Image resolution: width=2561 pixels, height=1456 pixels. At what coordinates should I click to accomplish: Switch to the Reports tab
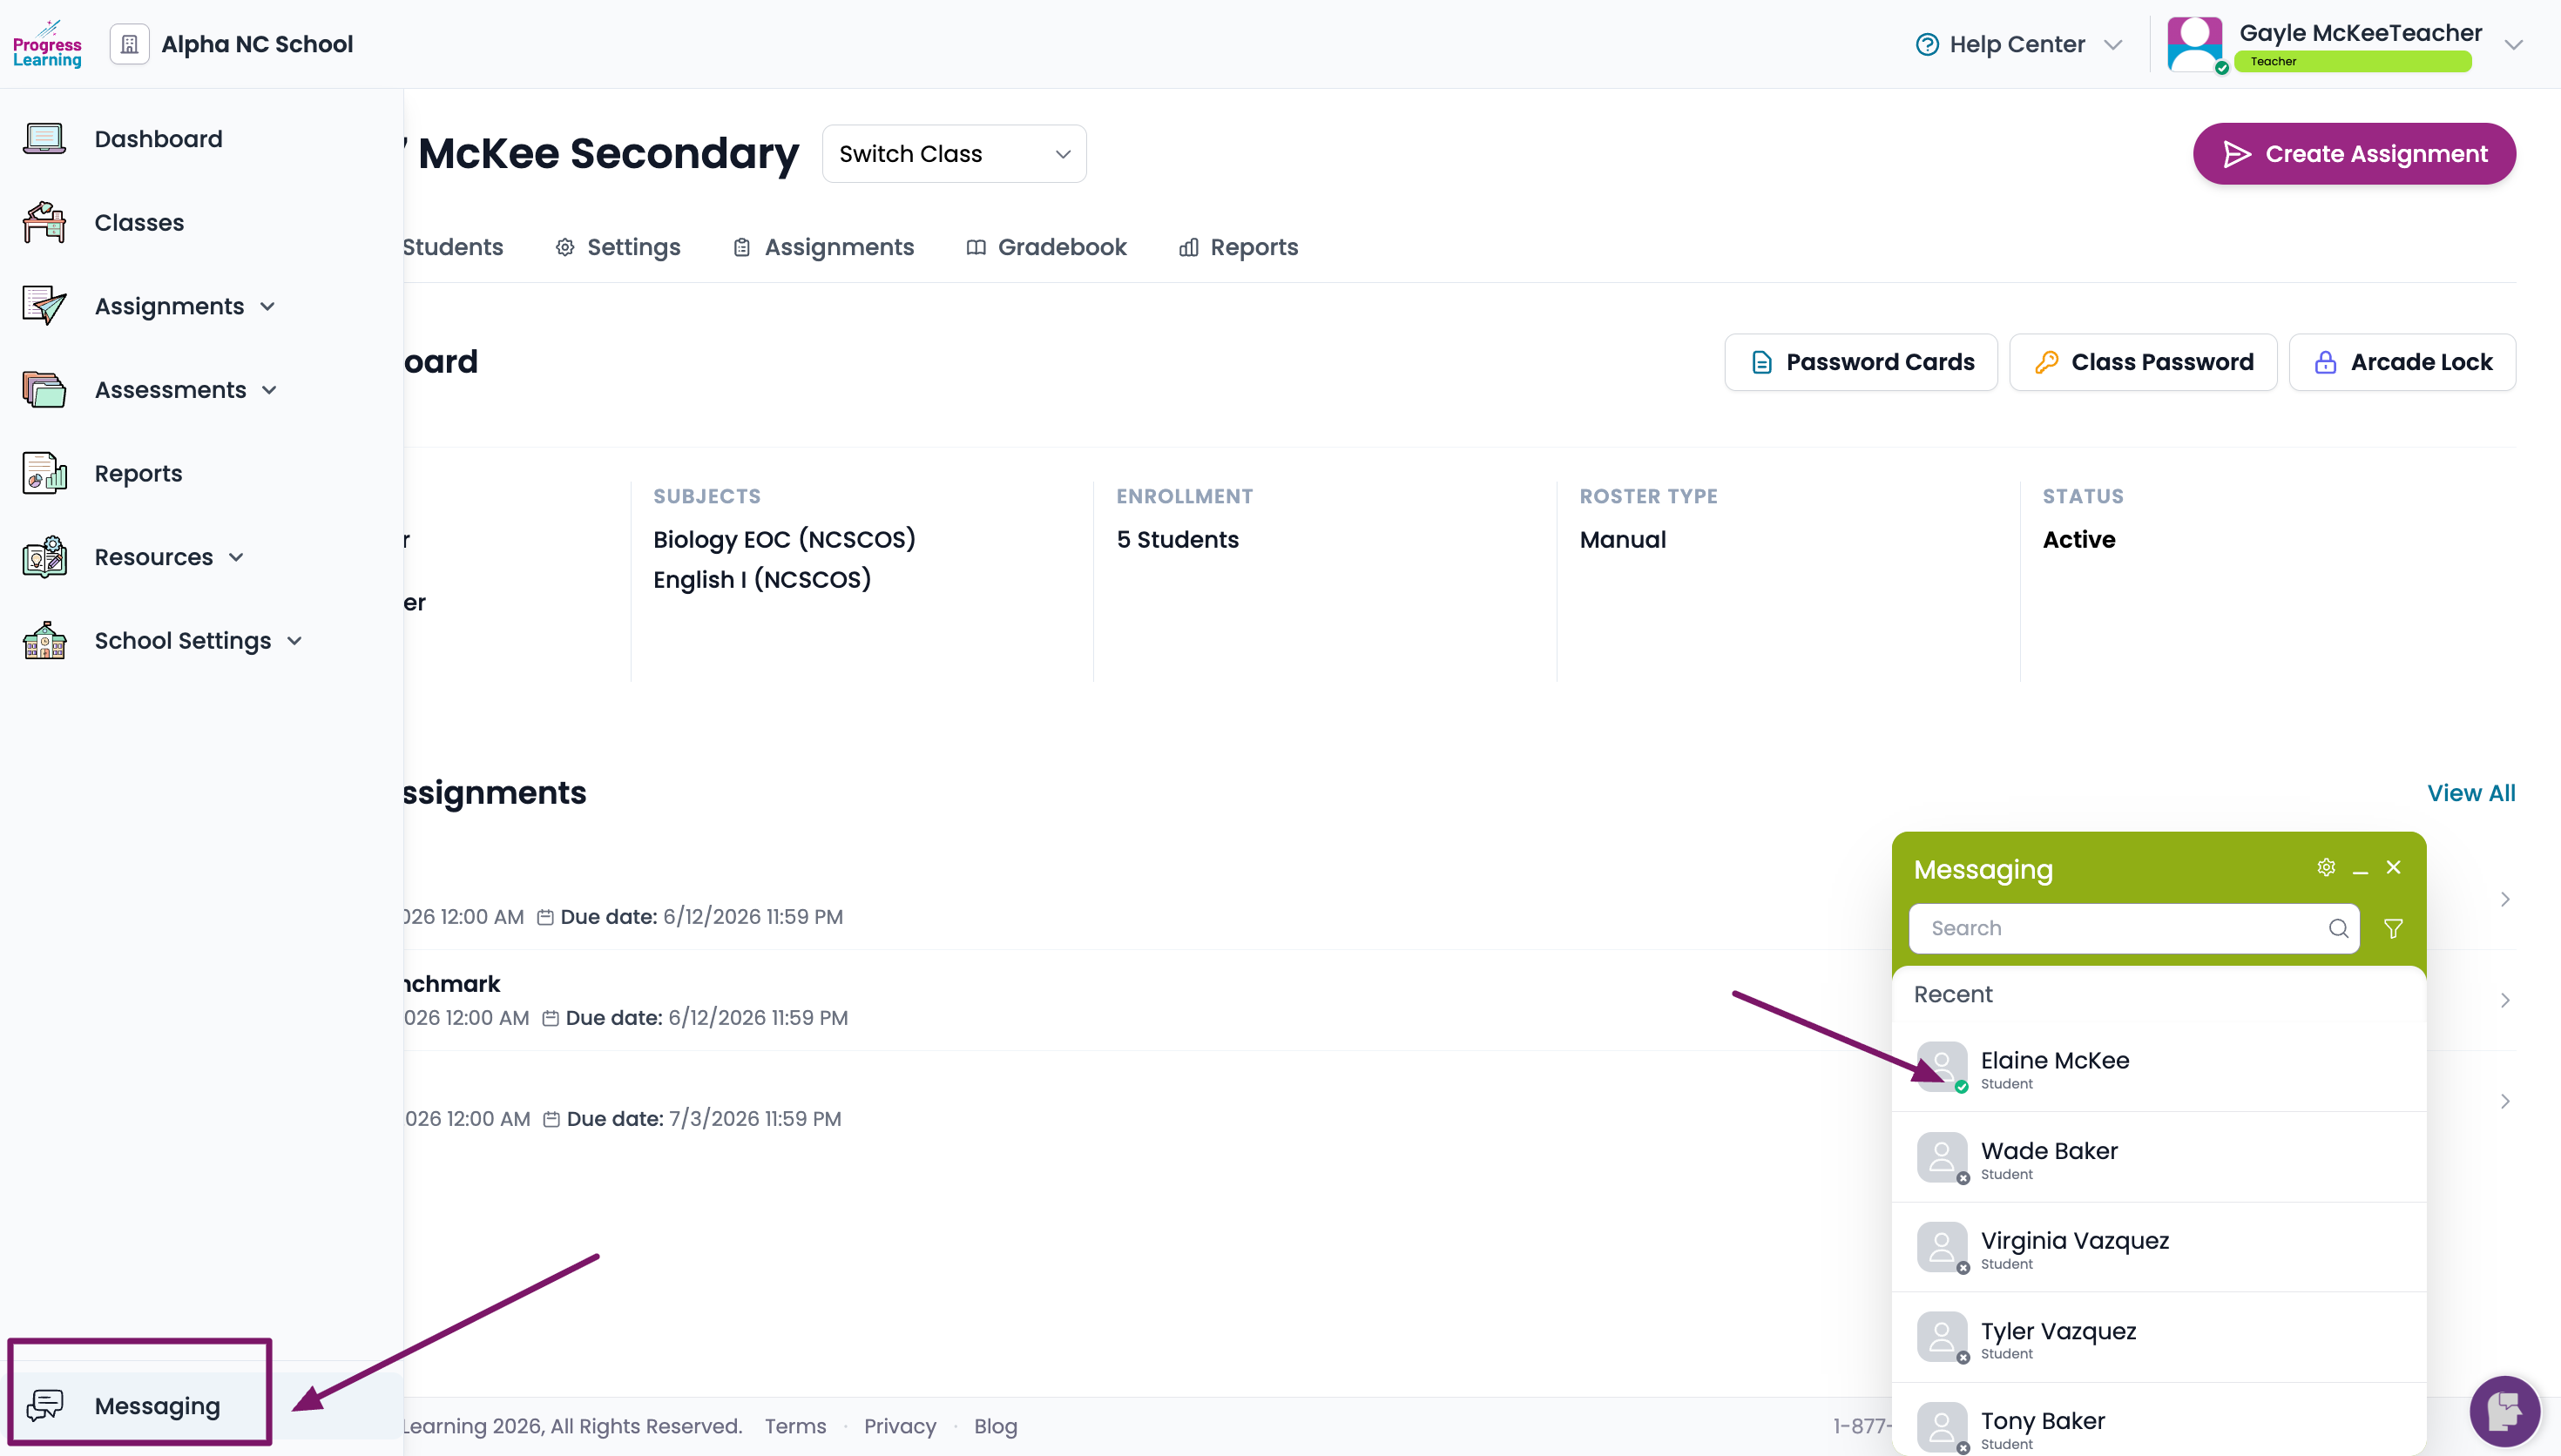tap(1238, 247)
